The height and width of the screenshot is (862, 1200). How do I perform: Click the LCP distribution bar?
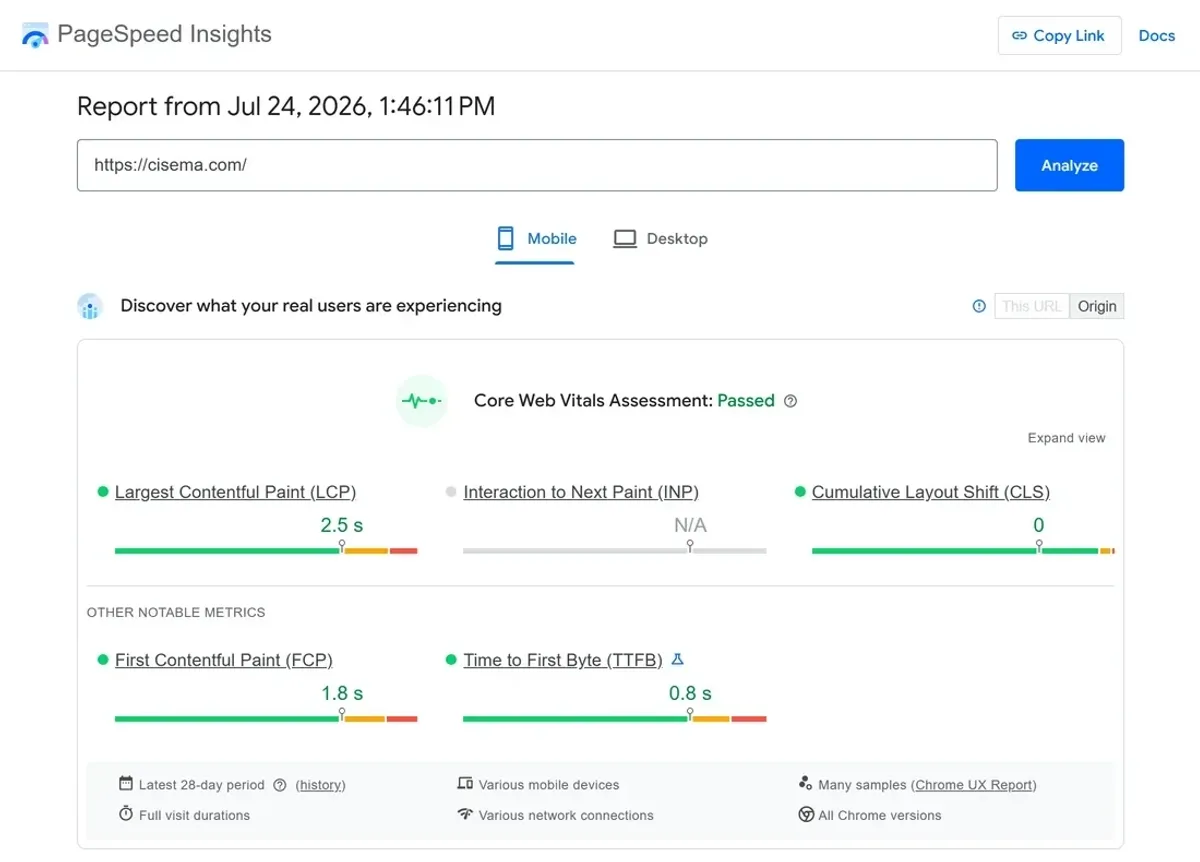[266, 550]
